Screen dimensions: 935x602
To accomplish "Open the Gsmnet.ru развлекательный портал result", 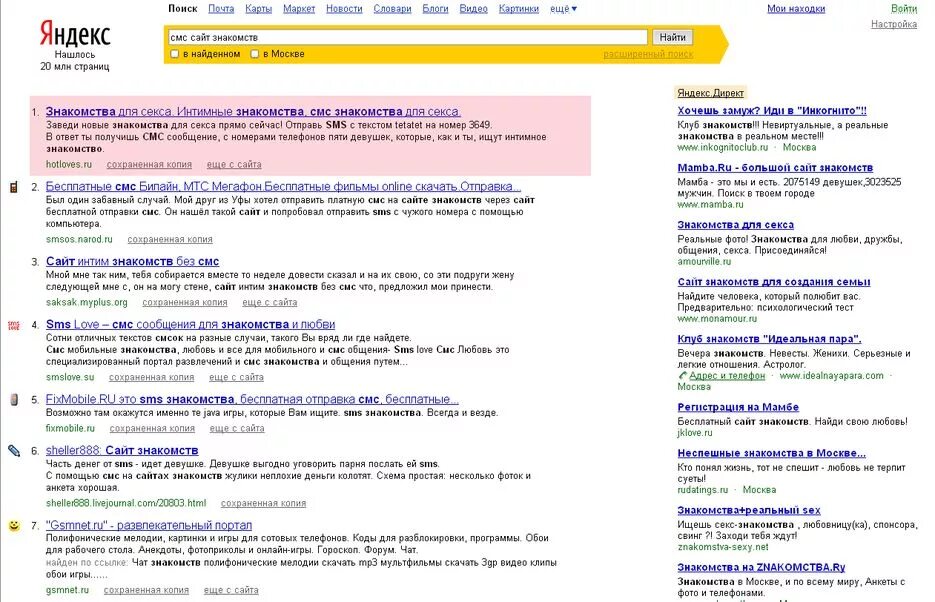I will tap(148, 526).
